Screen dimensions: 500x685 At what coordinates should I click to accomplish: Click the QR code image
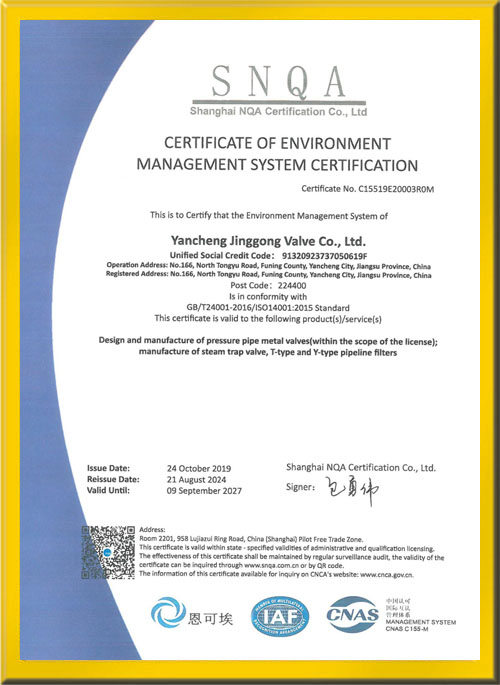click(x=108, y=552)
